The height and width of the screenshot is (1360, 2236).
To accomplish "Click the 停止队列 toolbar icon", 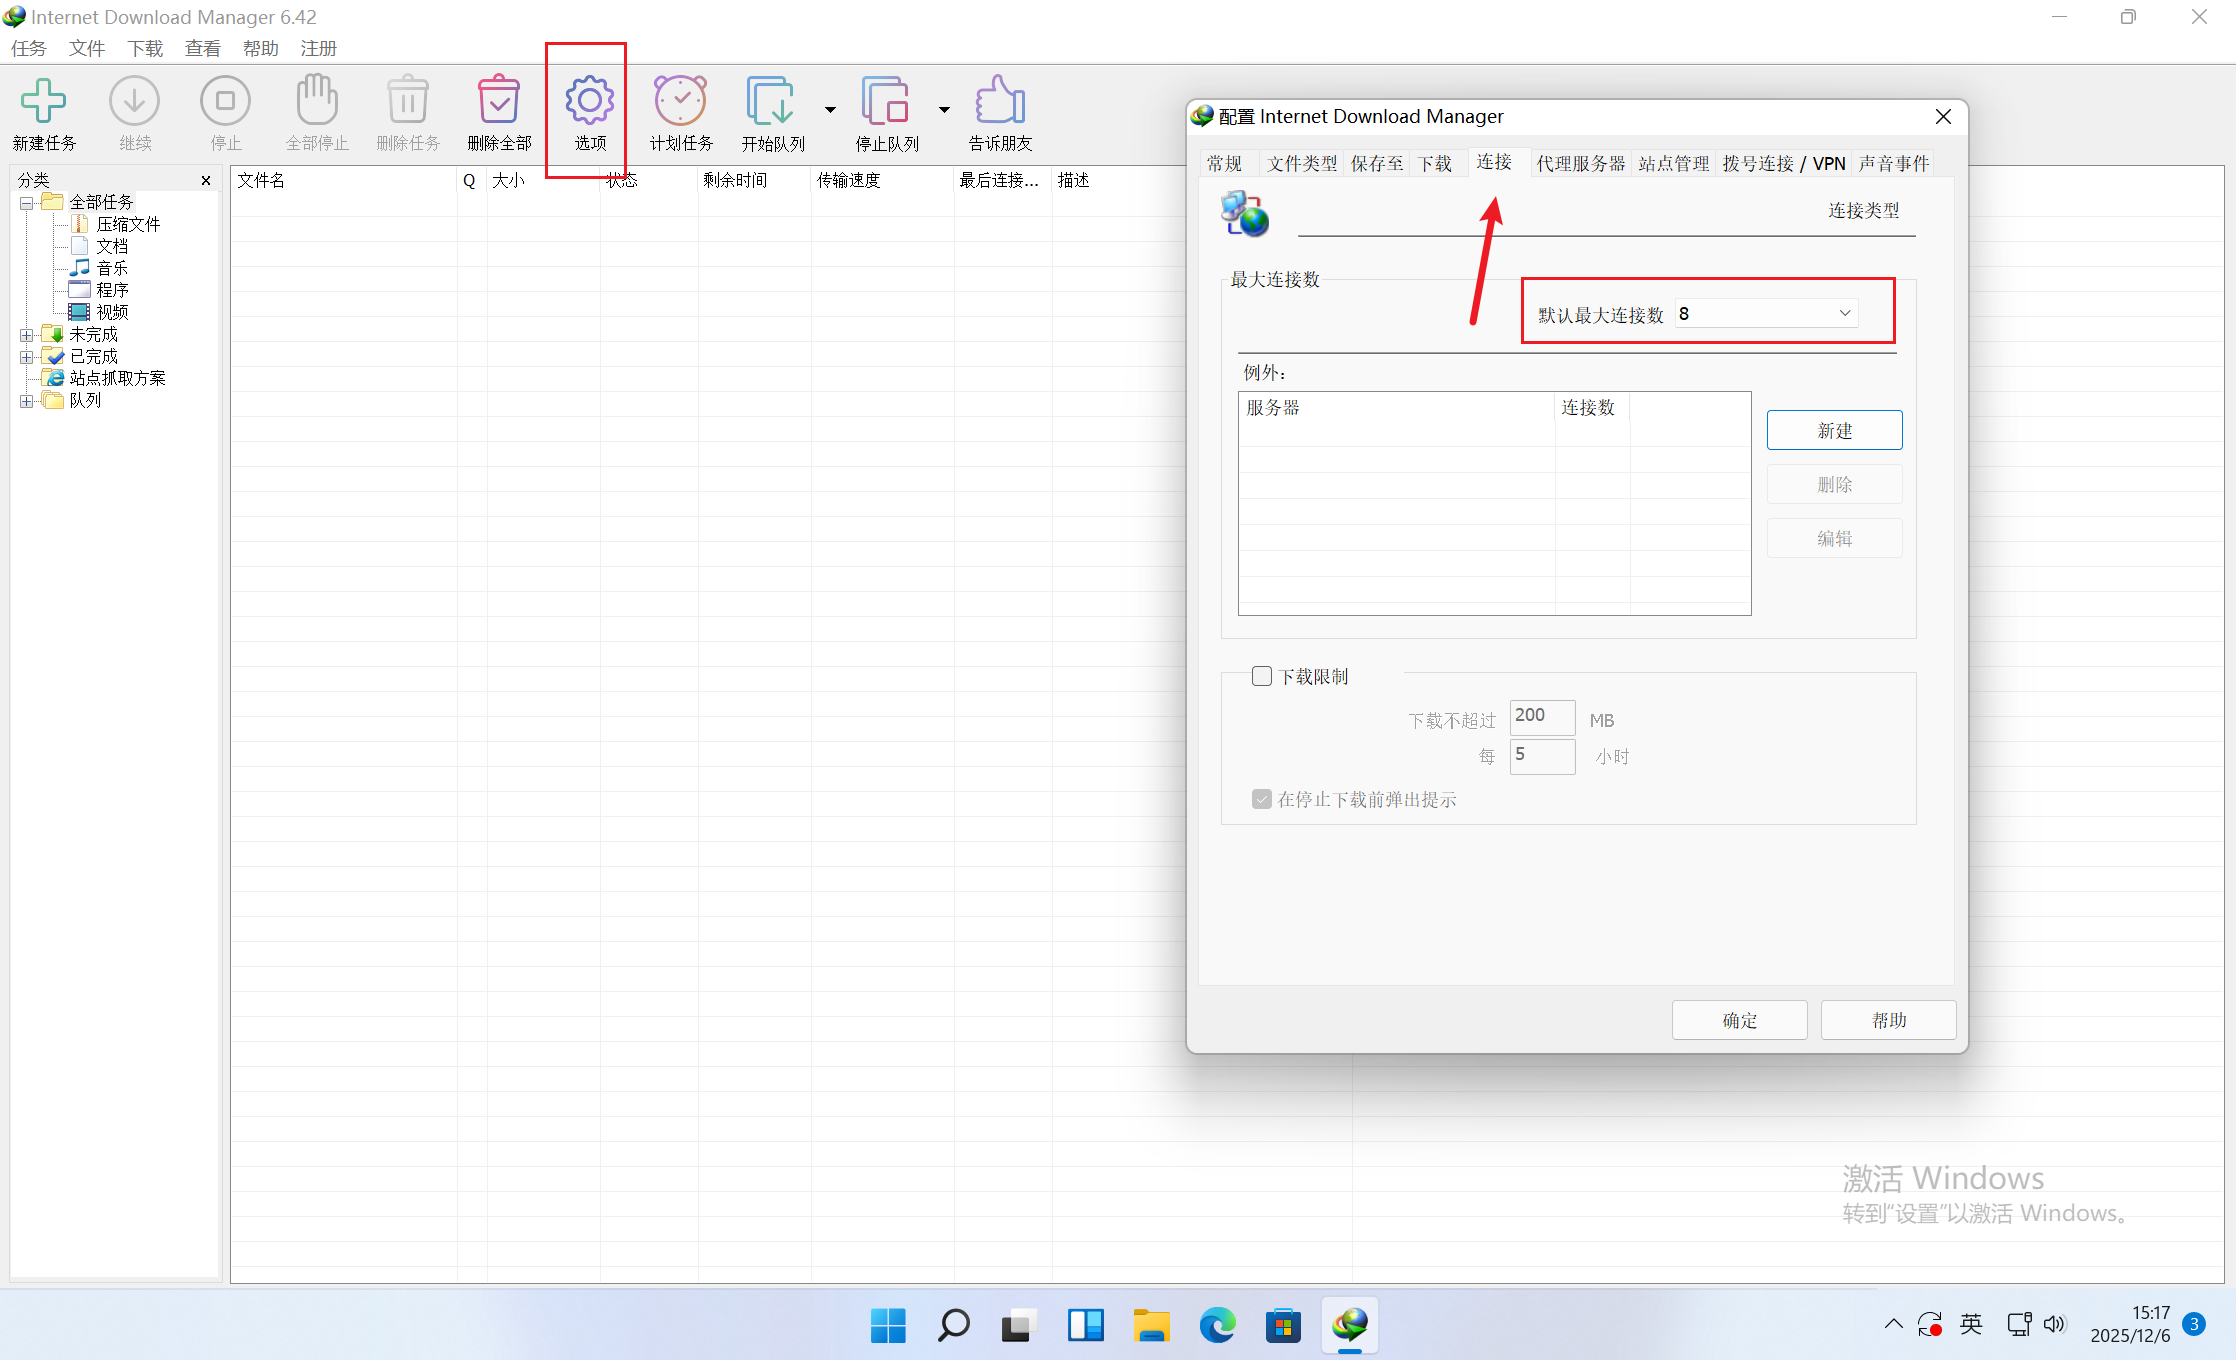I will 885,101.
